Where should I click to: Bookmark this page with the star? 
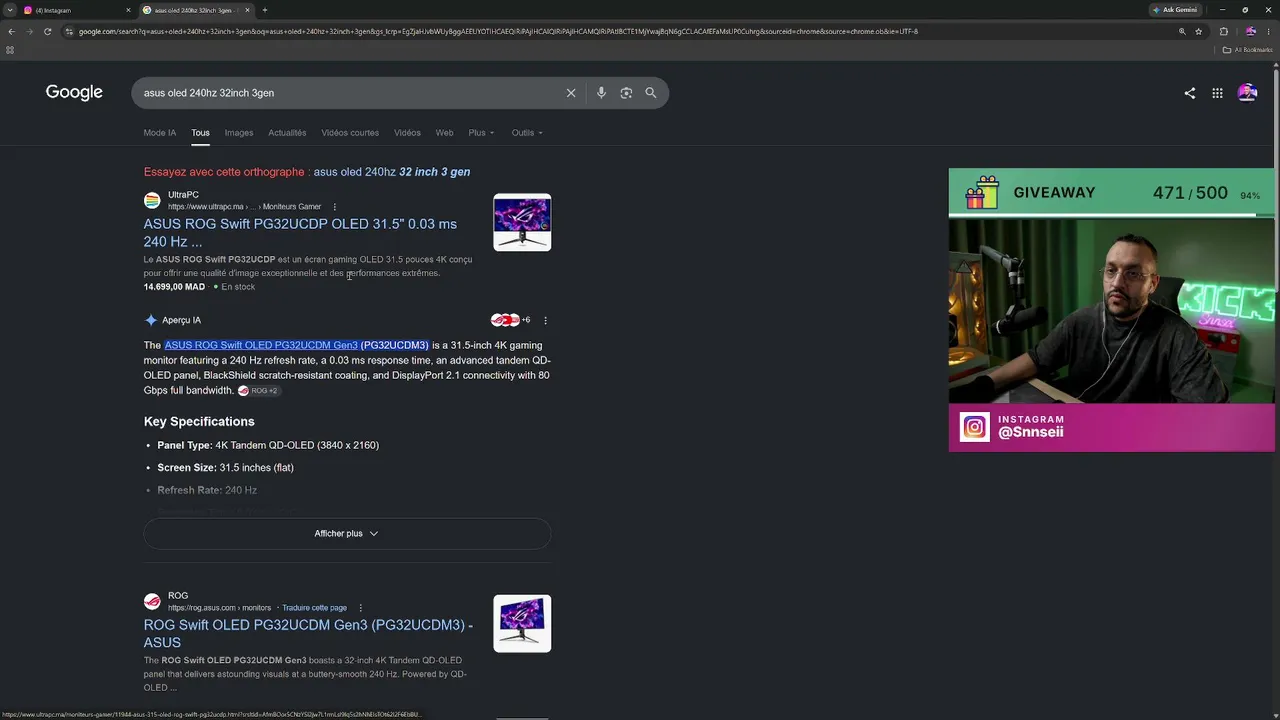(x=1198, y=31)
